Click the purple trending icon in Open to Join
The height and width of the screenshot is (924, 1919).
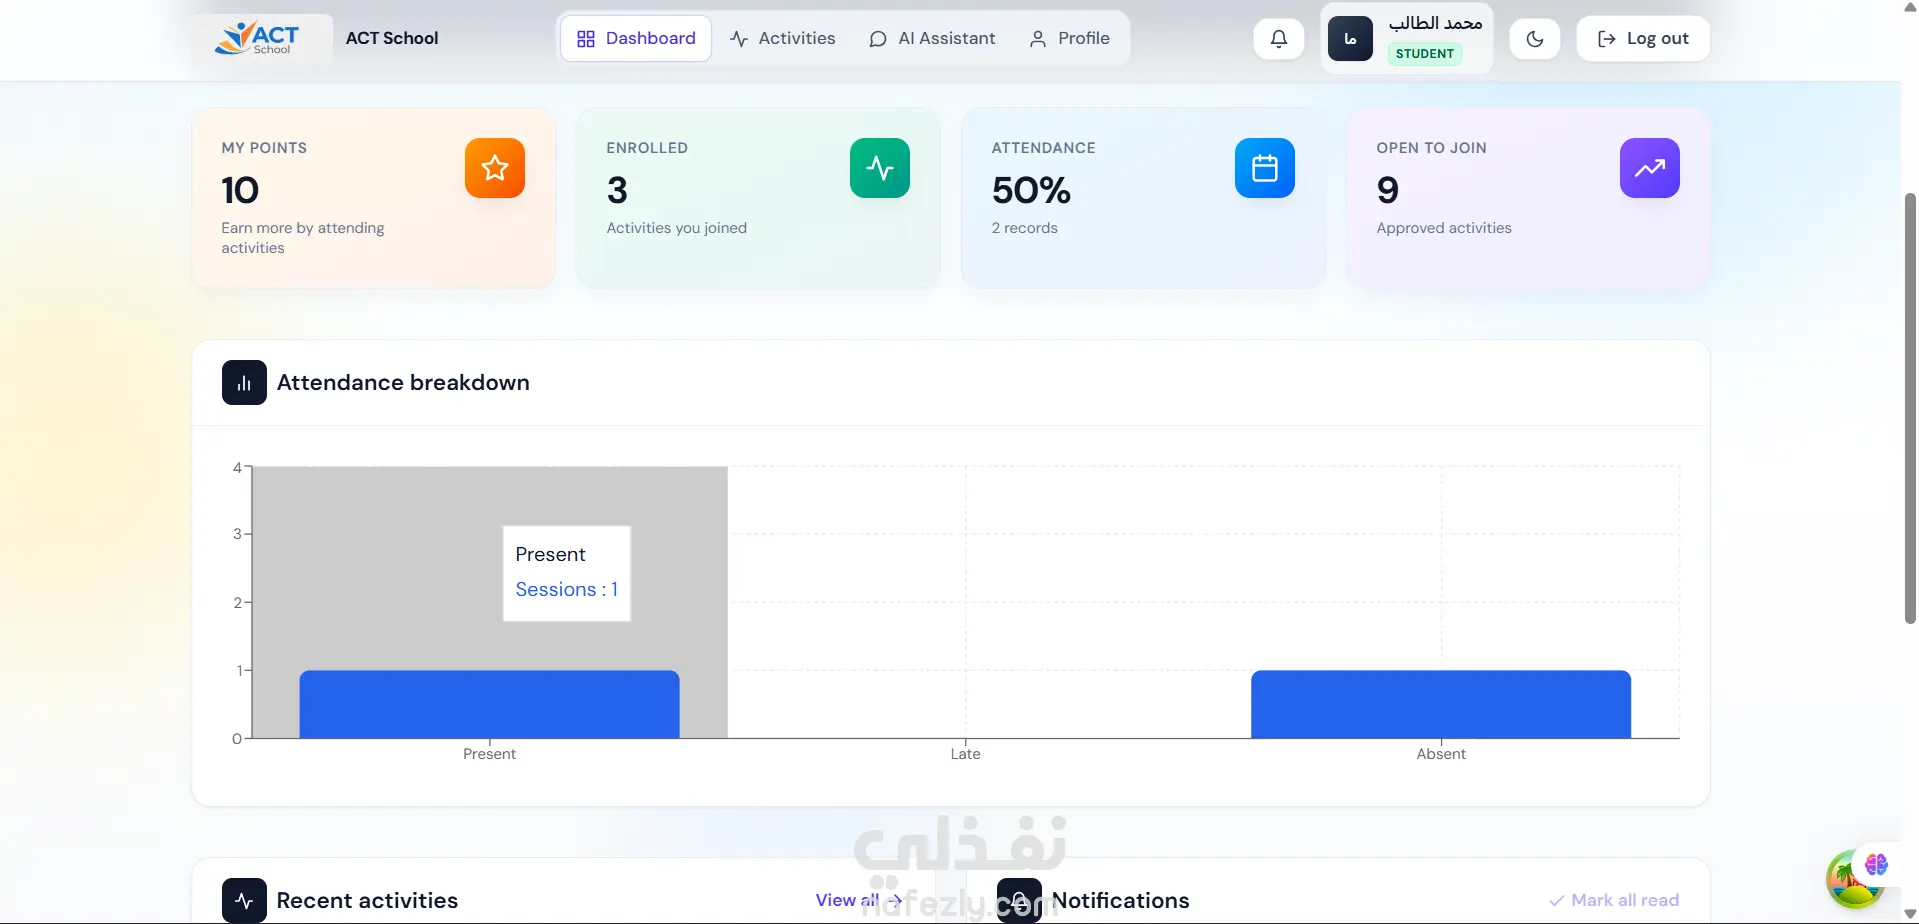coord(1650,168)
